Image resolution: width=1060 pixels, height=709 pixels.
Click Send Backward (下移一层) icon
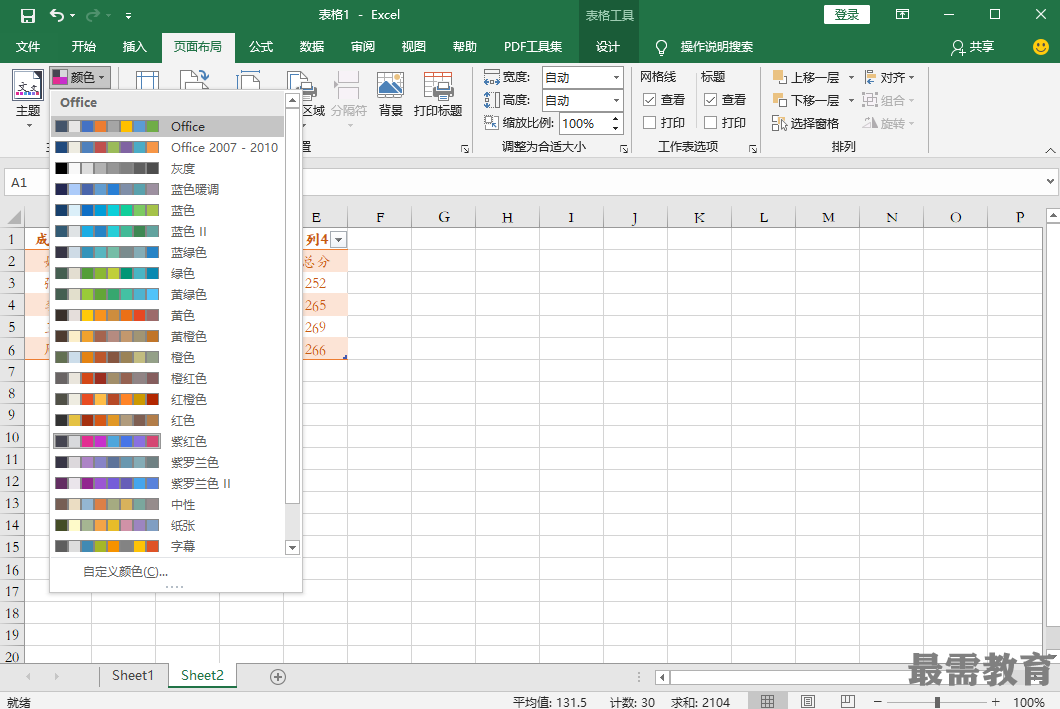779,100
